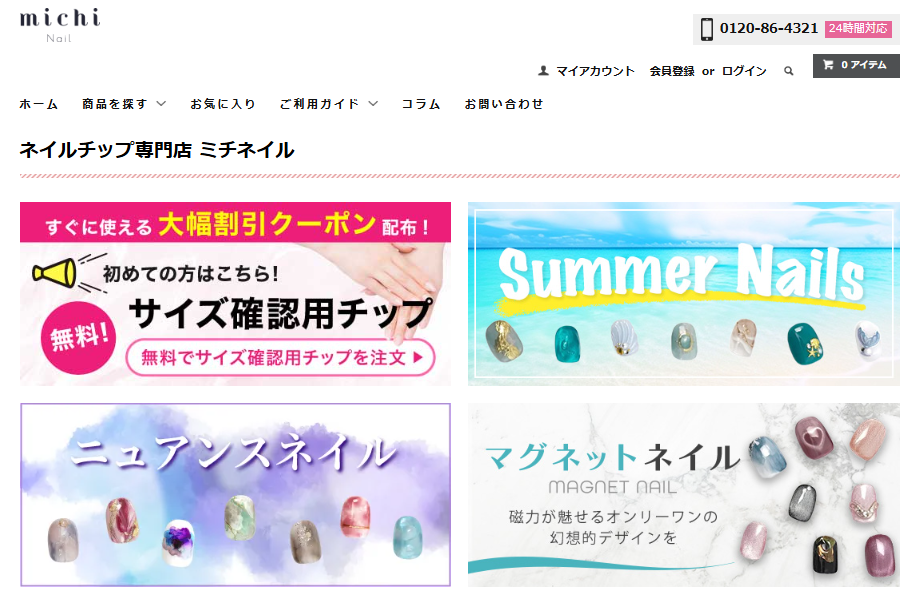Click the My Account person icon
The image size is (904, 592).
click(543, 71)
